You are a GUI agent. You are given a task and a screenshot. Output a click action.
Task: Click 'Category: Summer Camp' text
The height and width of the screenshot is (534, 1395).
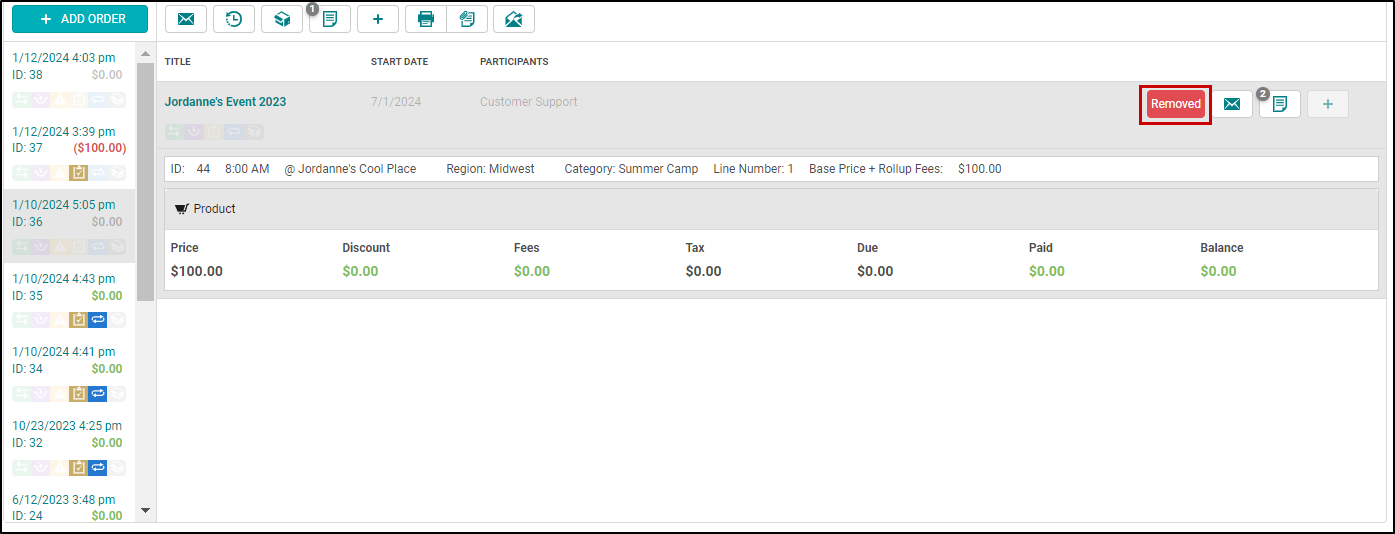631,169
